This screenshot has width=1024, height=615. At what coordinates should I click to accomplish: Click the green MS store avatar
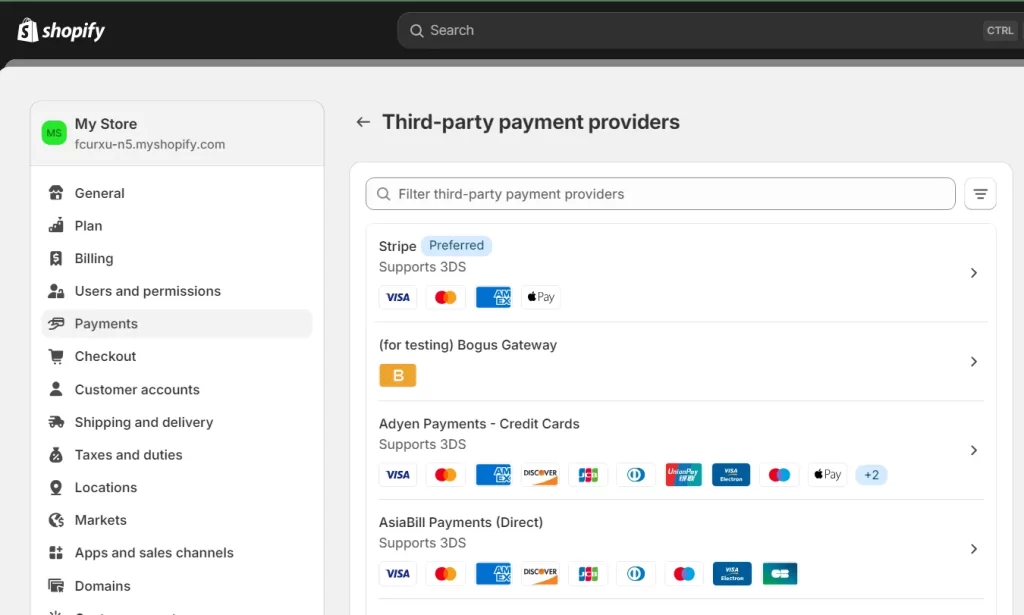(x=54, y=133)
